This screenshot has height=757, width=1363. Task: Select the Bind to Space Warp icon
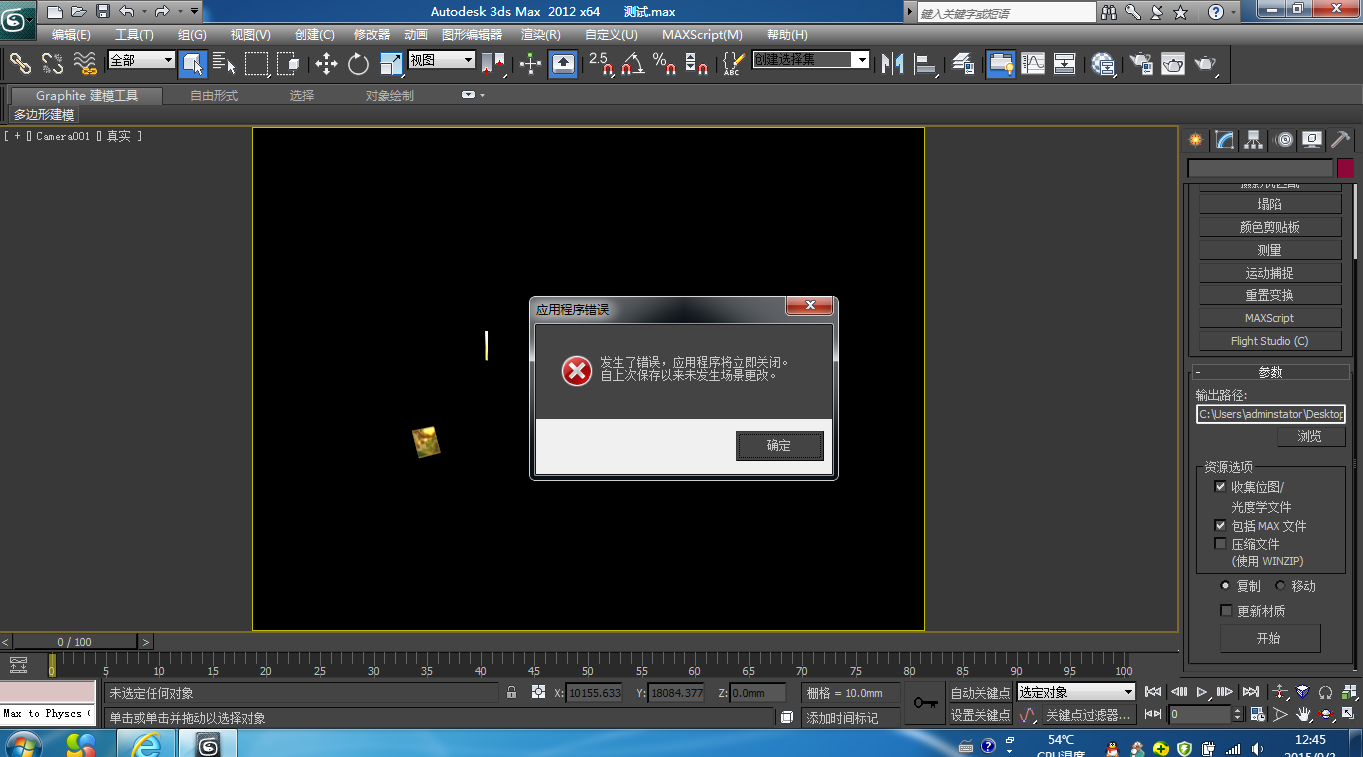pos(85,64)
